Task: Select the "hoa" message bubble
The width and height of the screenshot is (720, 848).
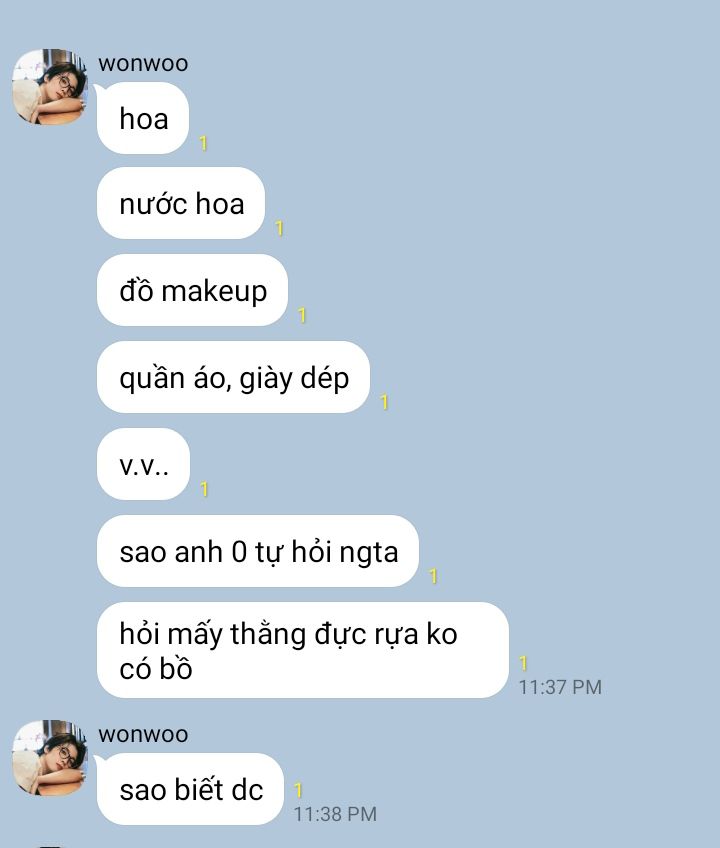Action: 143,118
